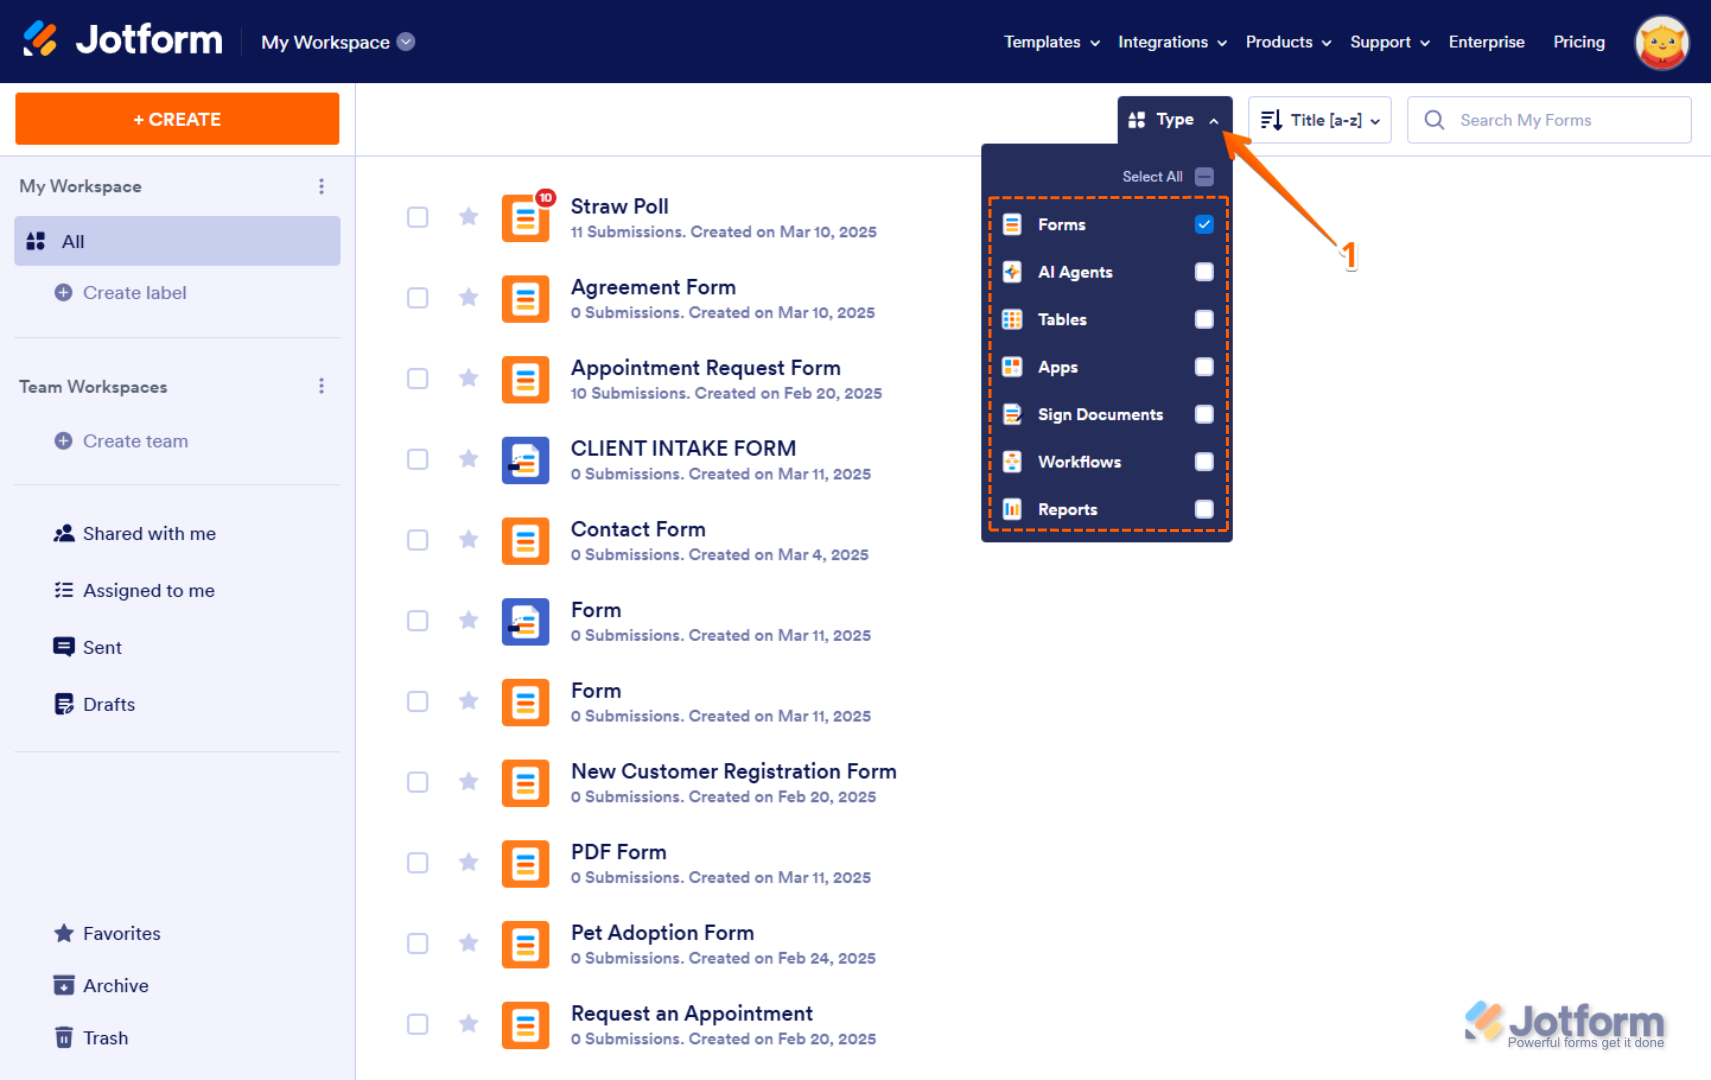1711x1080 pixels.
Task: Click the Jotform logo in header
Action: pos(122,40)
